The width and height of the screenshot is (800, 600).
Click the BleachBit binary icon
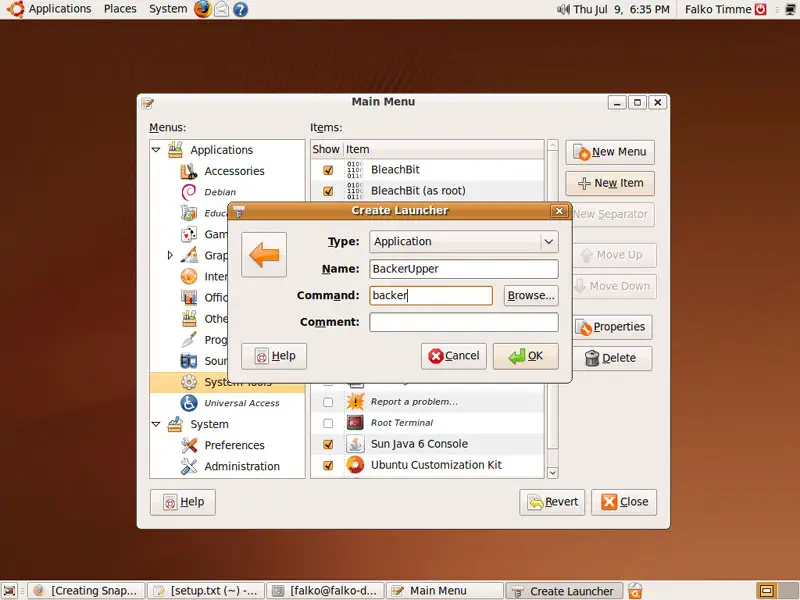coord(355,169)
